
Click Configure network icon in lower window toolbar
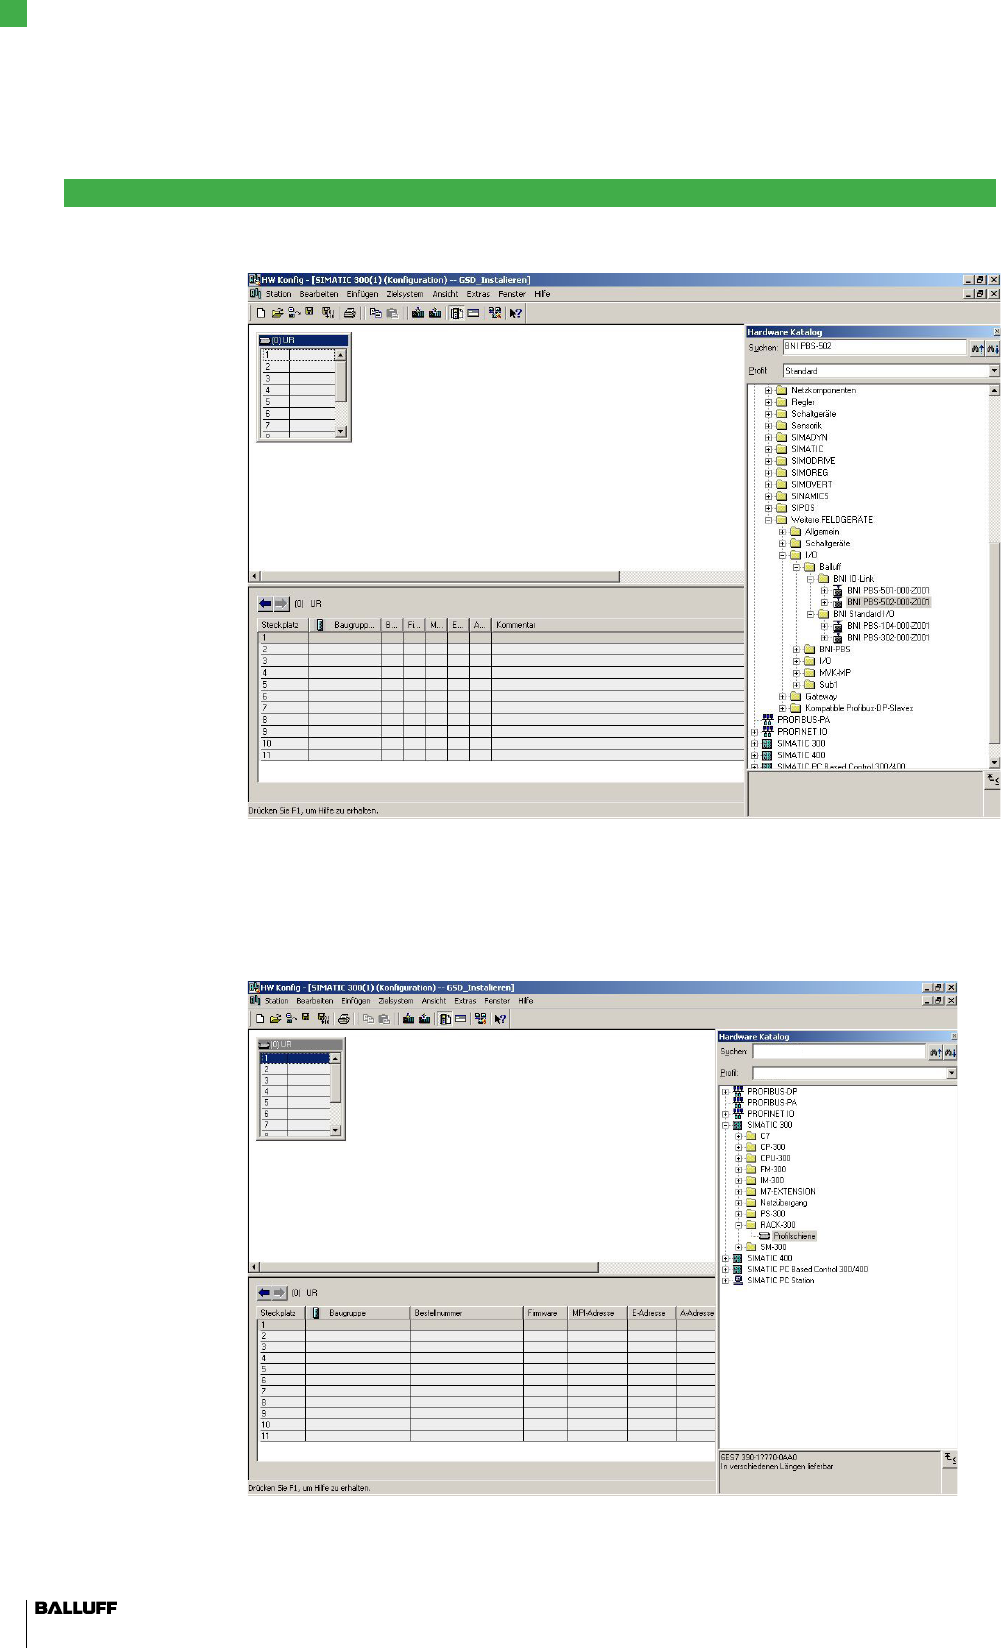click(481, 1019)
